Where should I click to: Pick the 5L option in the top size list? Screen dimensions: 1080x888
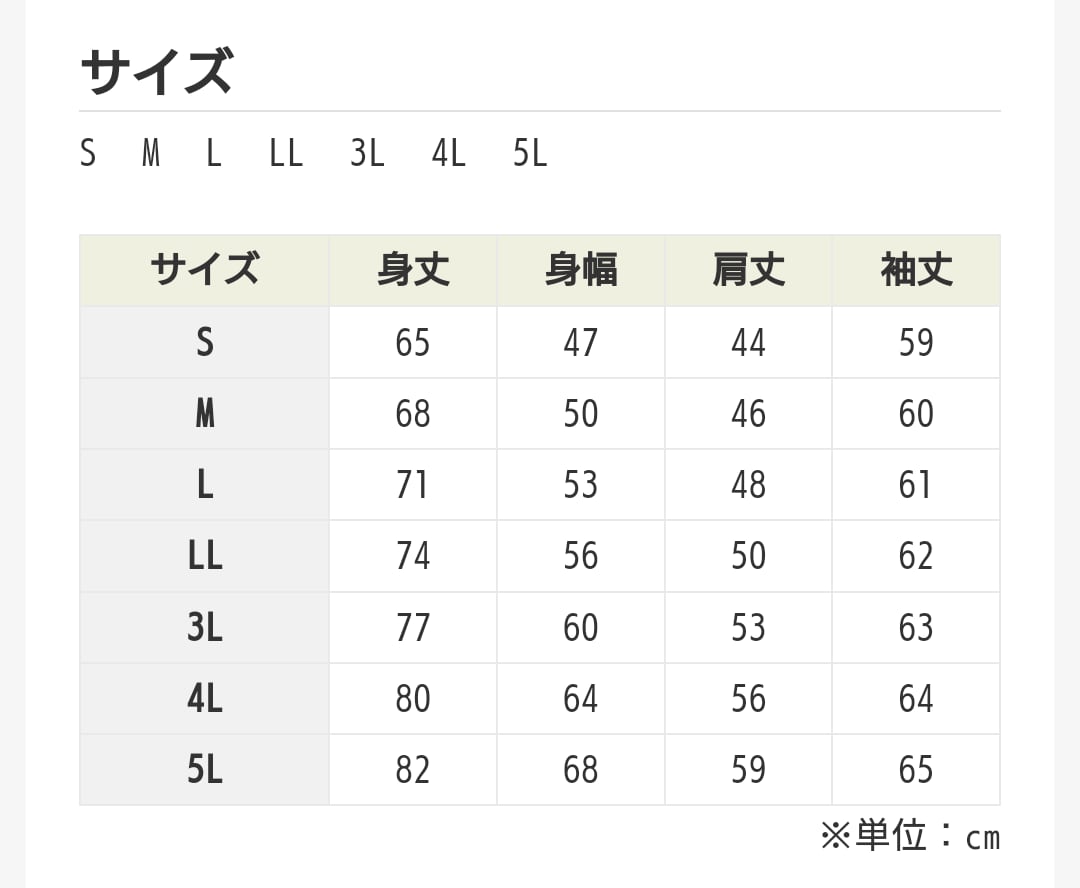click(x=530, y=154)
